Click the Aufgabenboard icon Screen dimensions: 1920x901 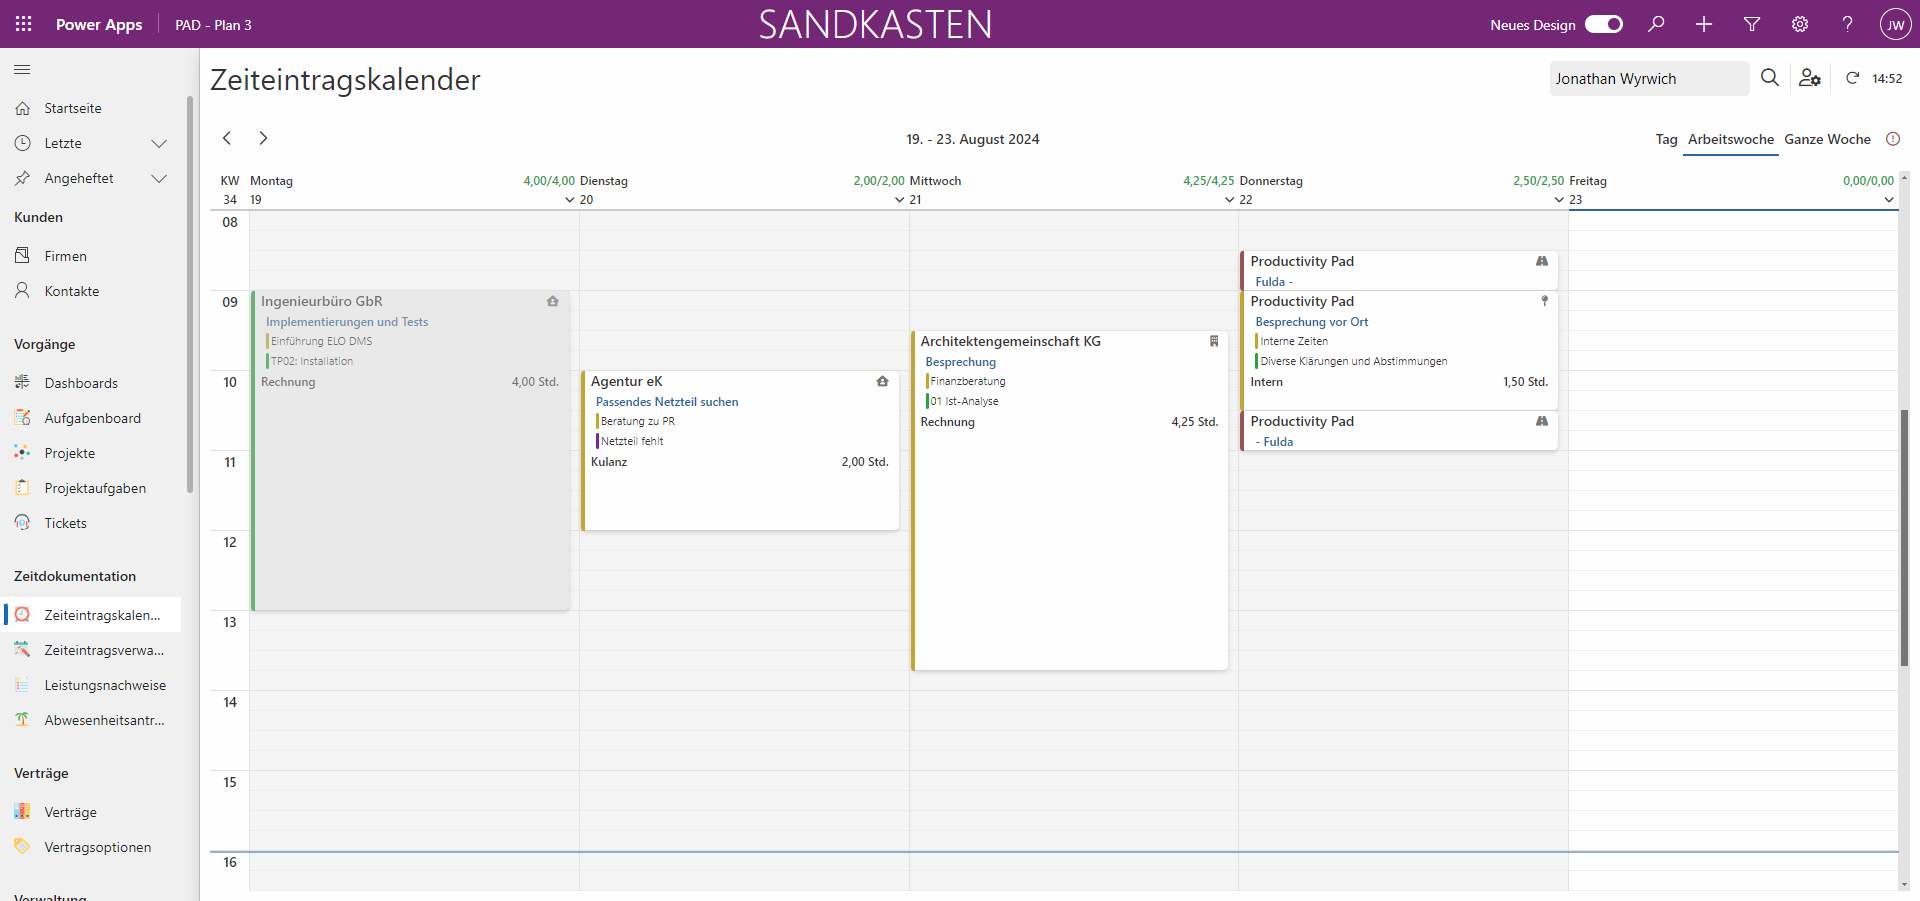(22, 418)
